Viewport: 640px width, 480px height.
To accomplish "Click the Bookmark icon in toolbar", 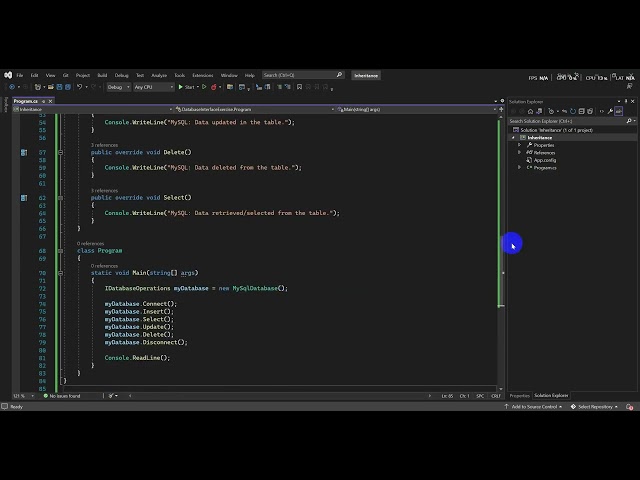I will coord(299,87).
